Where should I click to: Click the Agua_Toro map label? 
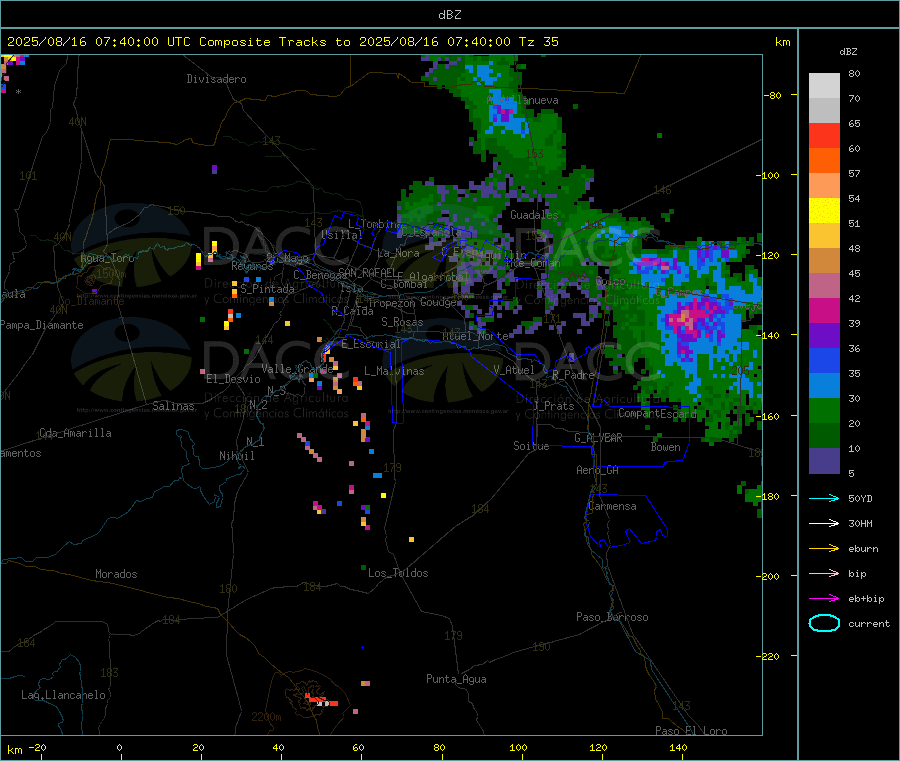pyautogui.click(x=107, y=258)
